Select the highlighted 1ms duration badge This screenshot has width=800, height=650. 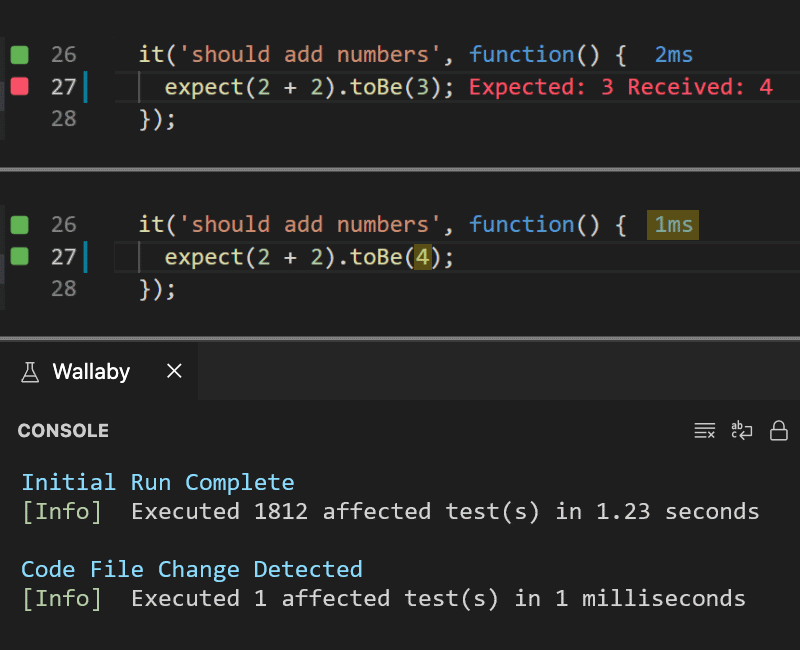point(672,224)
